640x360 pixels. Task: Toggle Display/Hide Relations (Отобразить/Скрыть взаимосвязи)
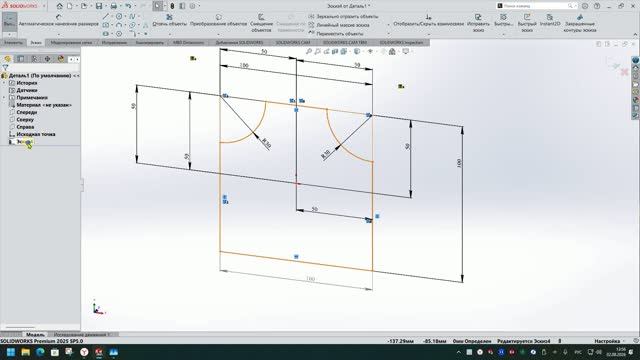[x=429, y=20]
